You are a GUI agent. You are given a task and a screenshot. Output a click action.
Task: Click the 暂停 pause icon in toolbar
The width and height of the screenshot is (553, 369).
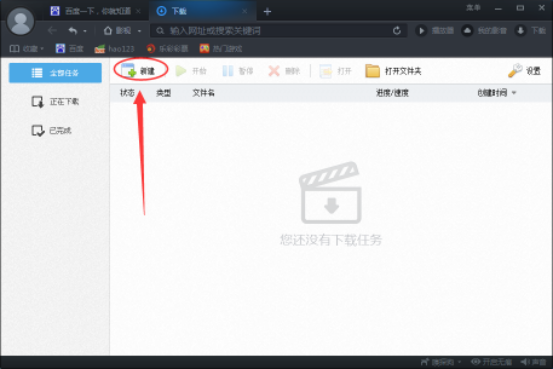[x=227, y=71]
